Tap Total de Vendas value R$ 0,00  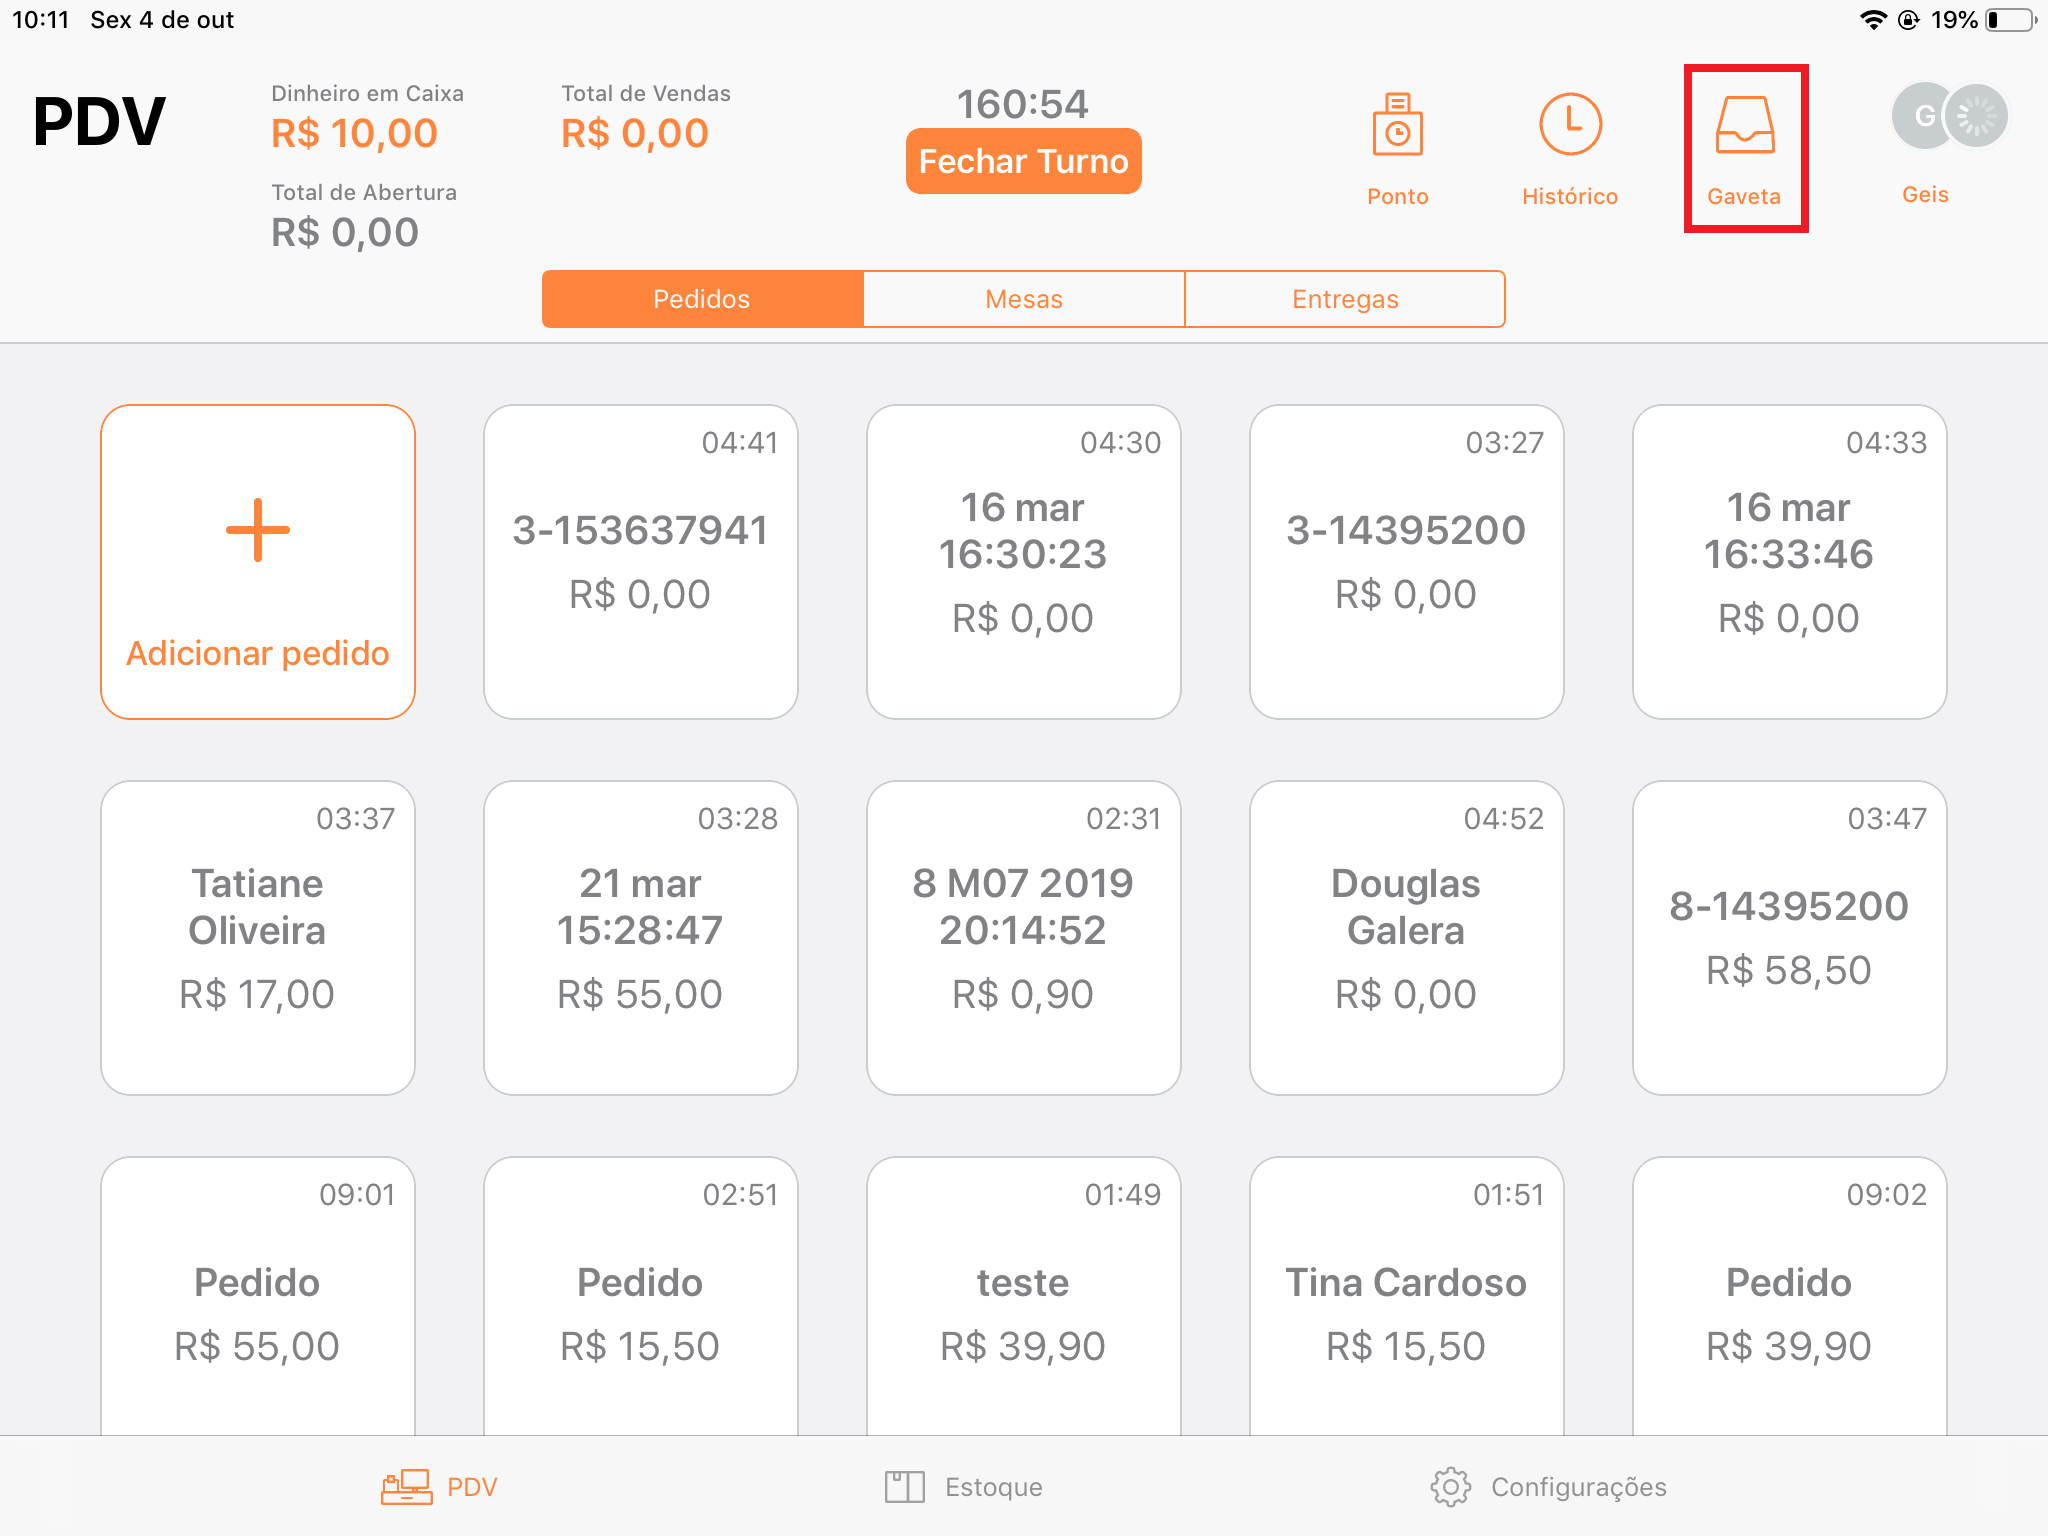point(635,133)
